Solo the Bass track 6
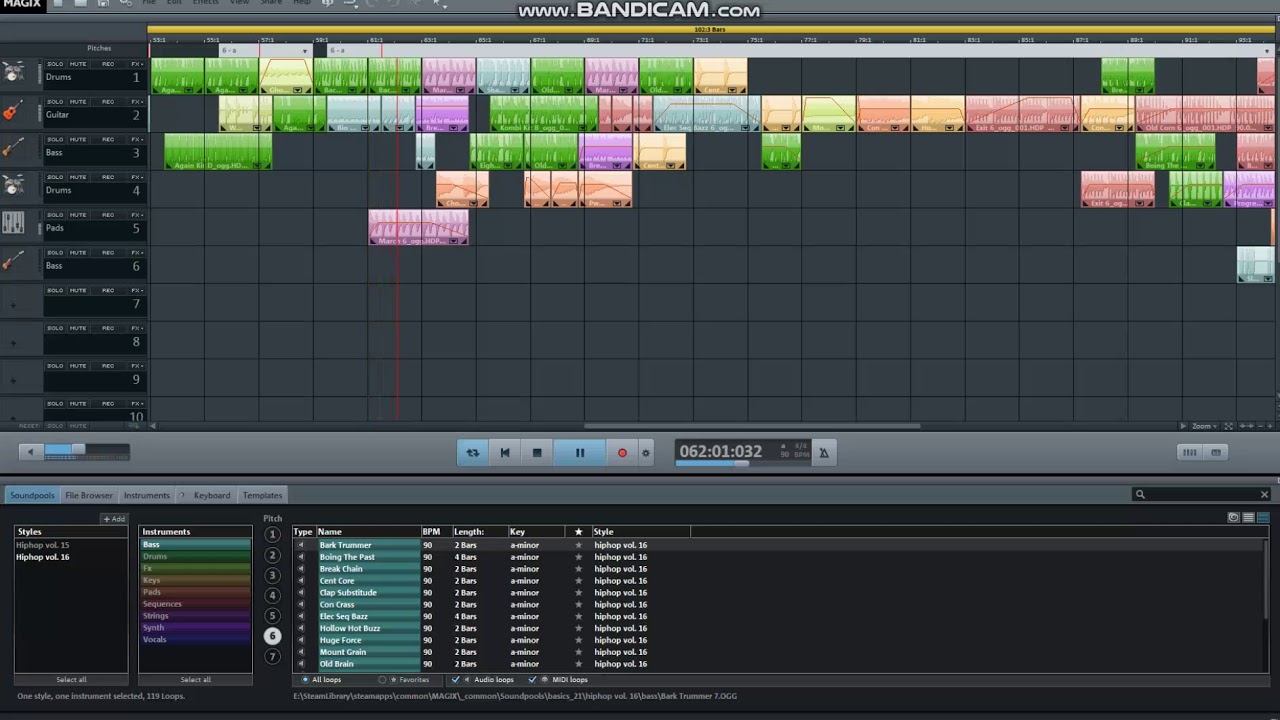1280x720 pixels. pyautogui.click(x=55, y=253)
